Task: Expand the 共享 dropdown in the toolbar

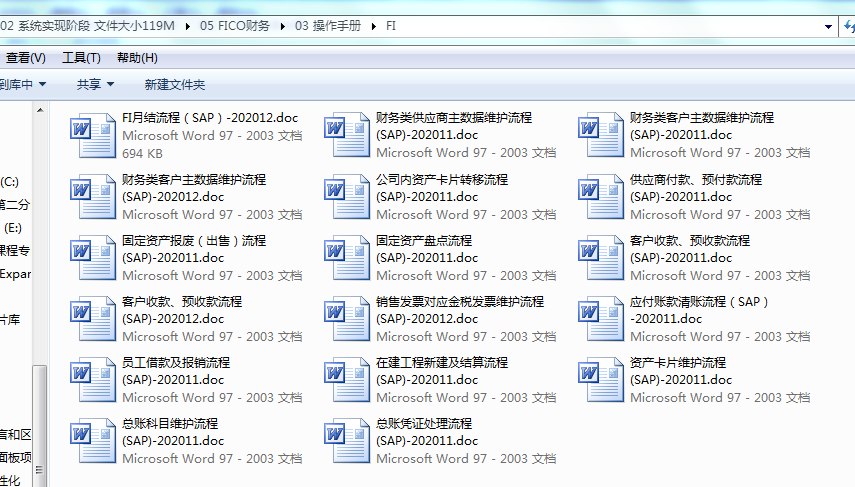Action: point(95,85)
